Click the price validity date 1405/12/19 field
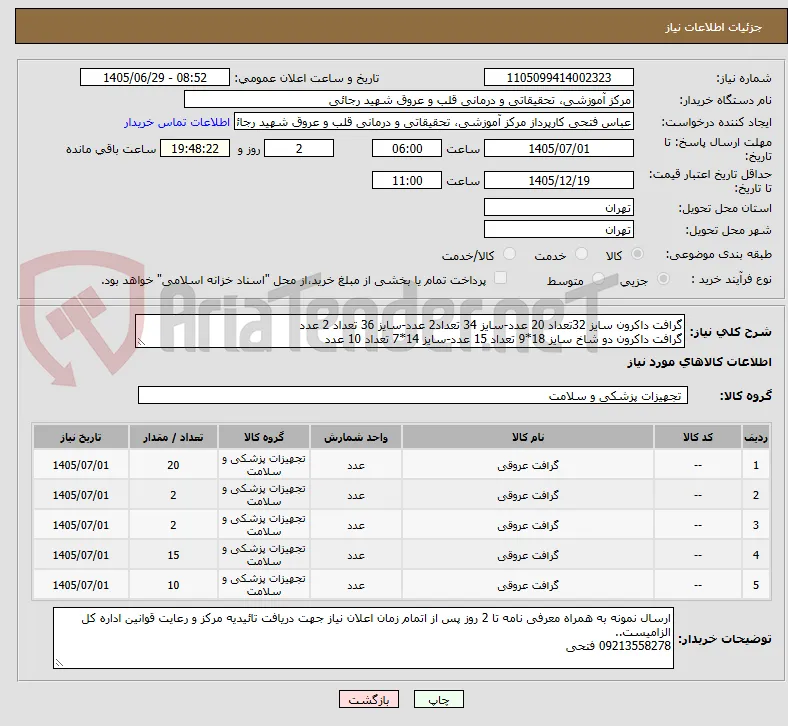788x726 pixels. 559,180
